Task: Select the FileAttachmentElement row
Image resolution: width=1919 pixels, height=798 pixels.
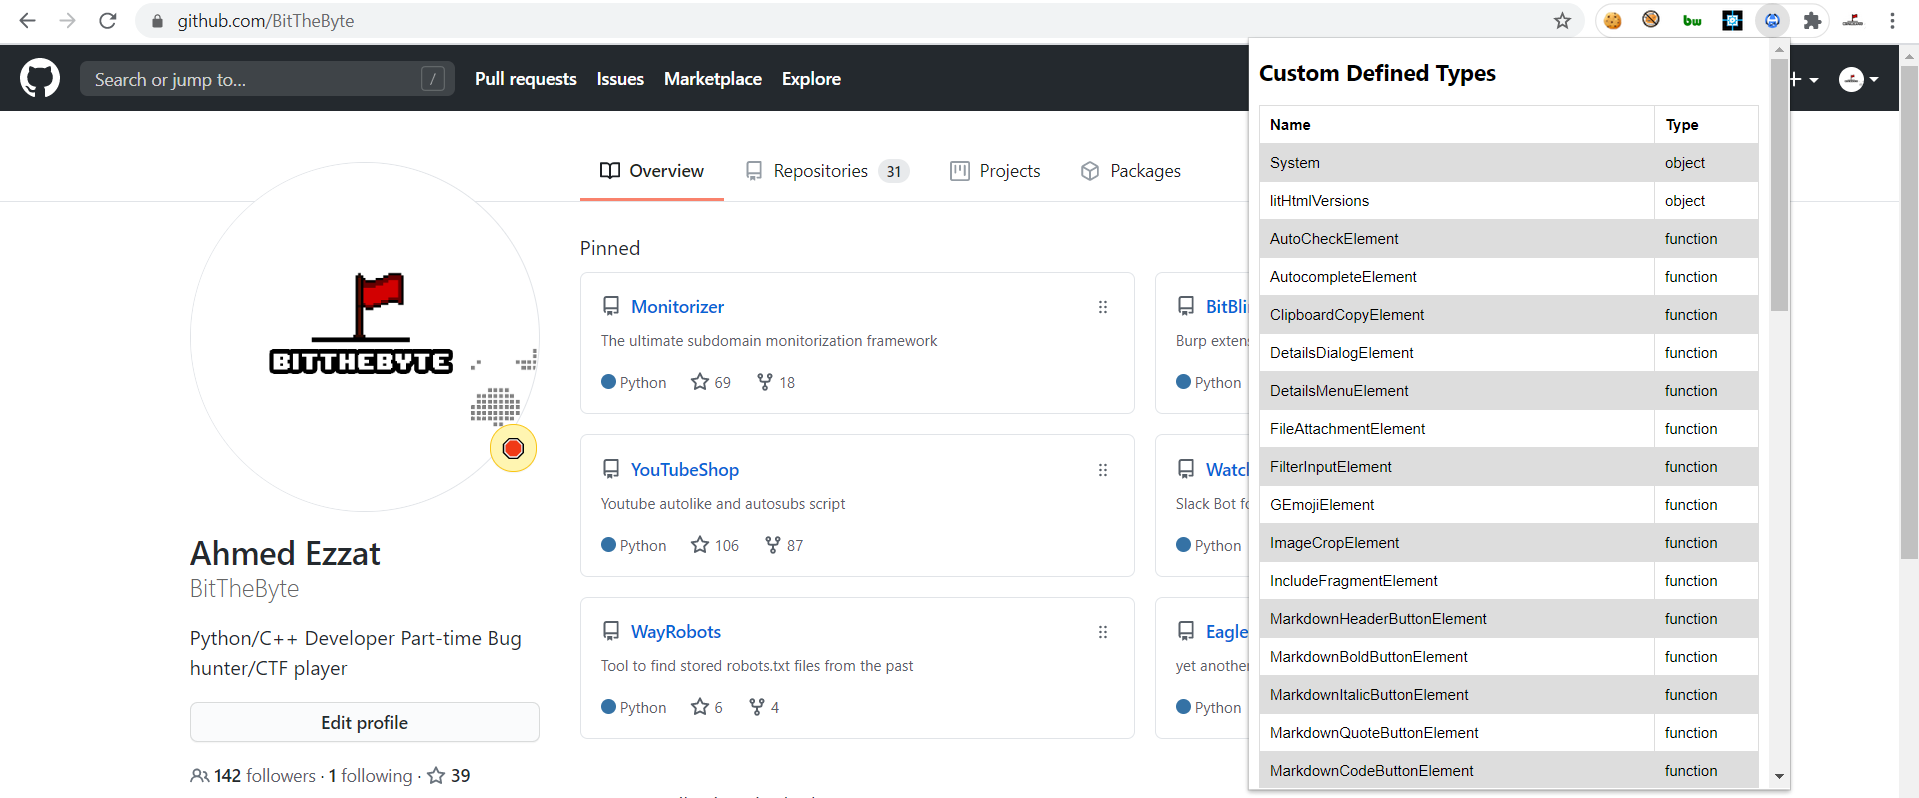Action: (x=1509, y=429)
